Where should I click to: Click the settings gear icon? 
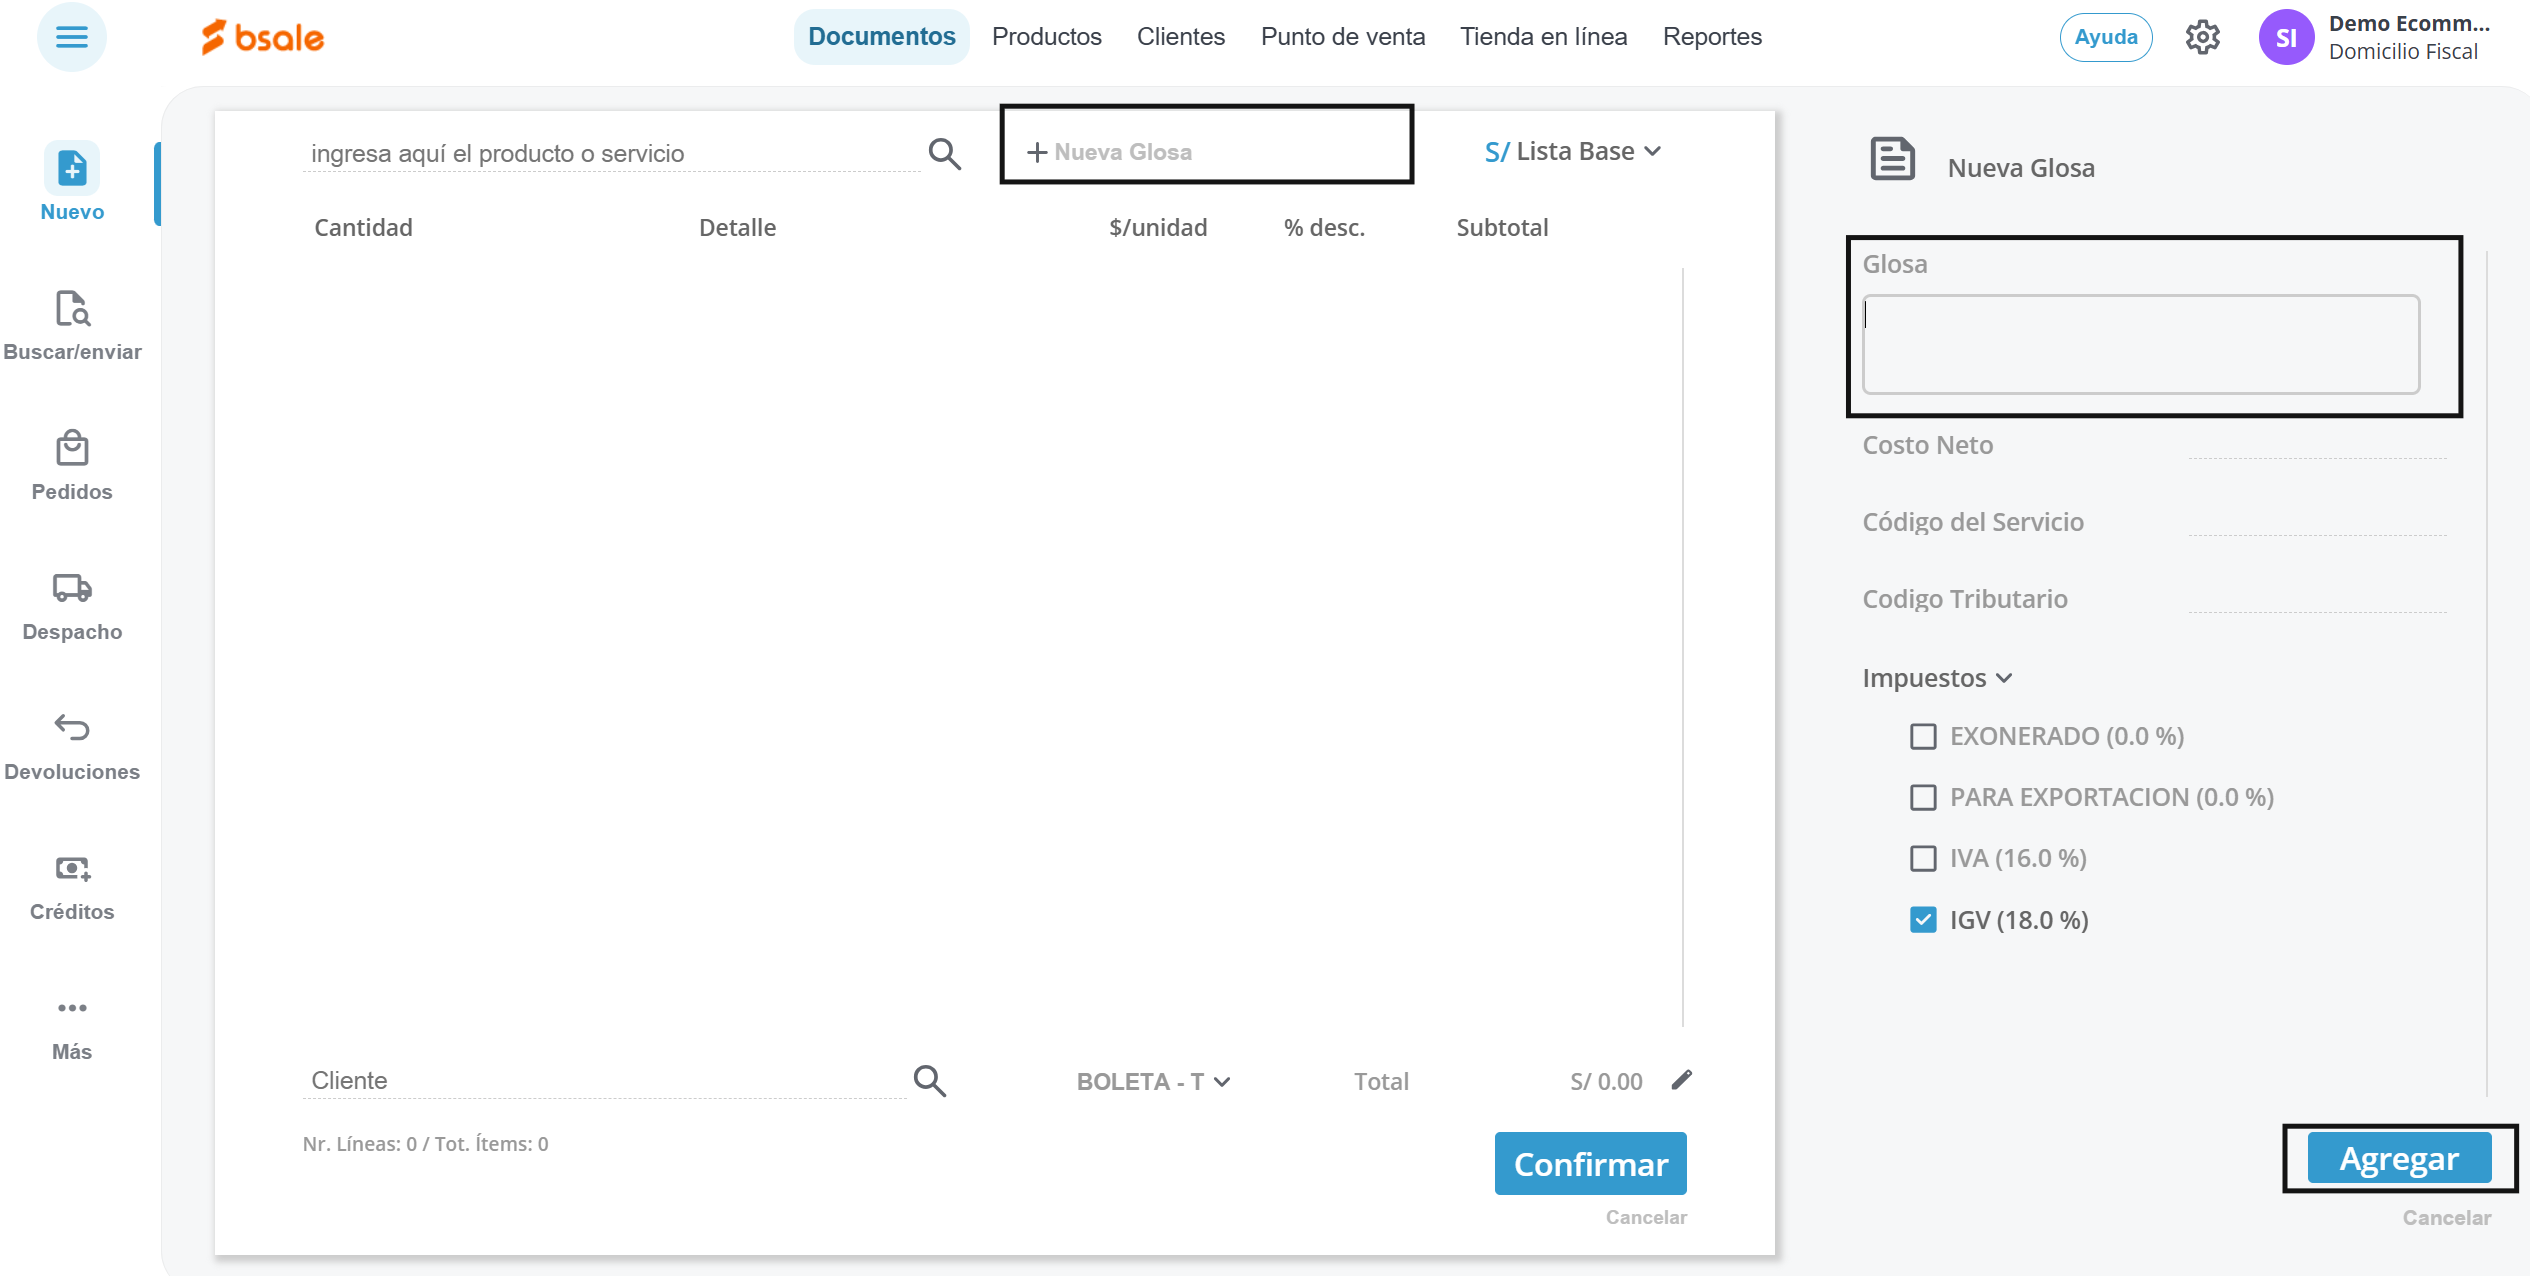tap(2202, 38)
